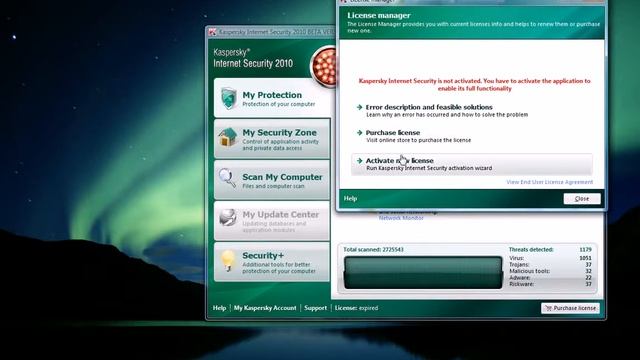Open the My Protection shield icon

coord(229,98)
